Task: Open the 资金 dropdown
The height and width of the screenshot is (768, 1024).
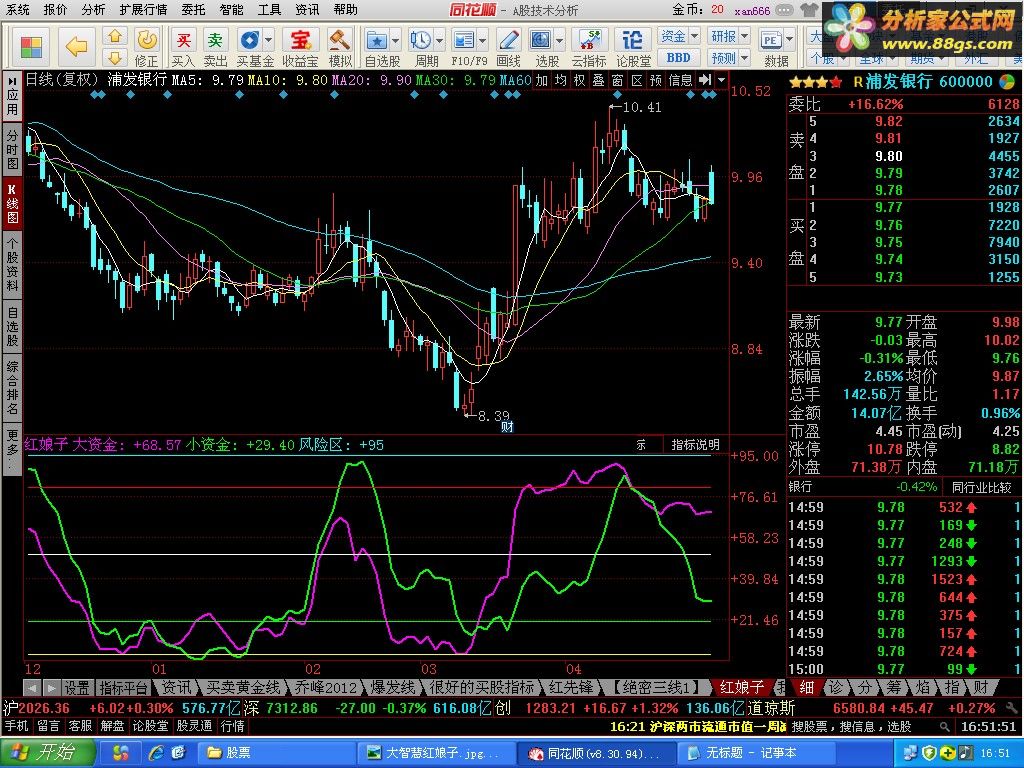Action: click(x=679, y=36)
